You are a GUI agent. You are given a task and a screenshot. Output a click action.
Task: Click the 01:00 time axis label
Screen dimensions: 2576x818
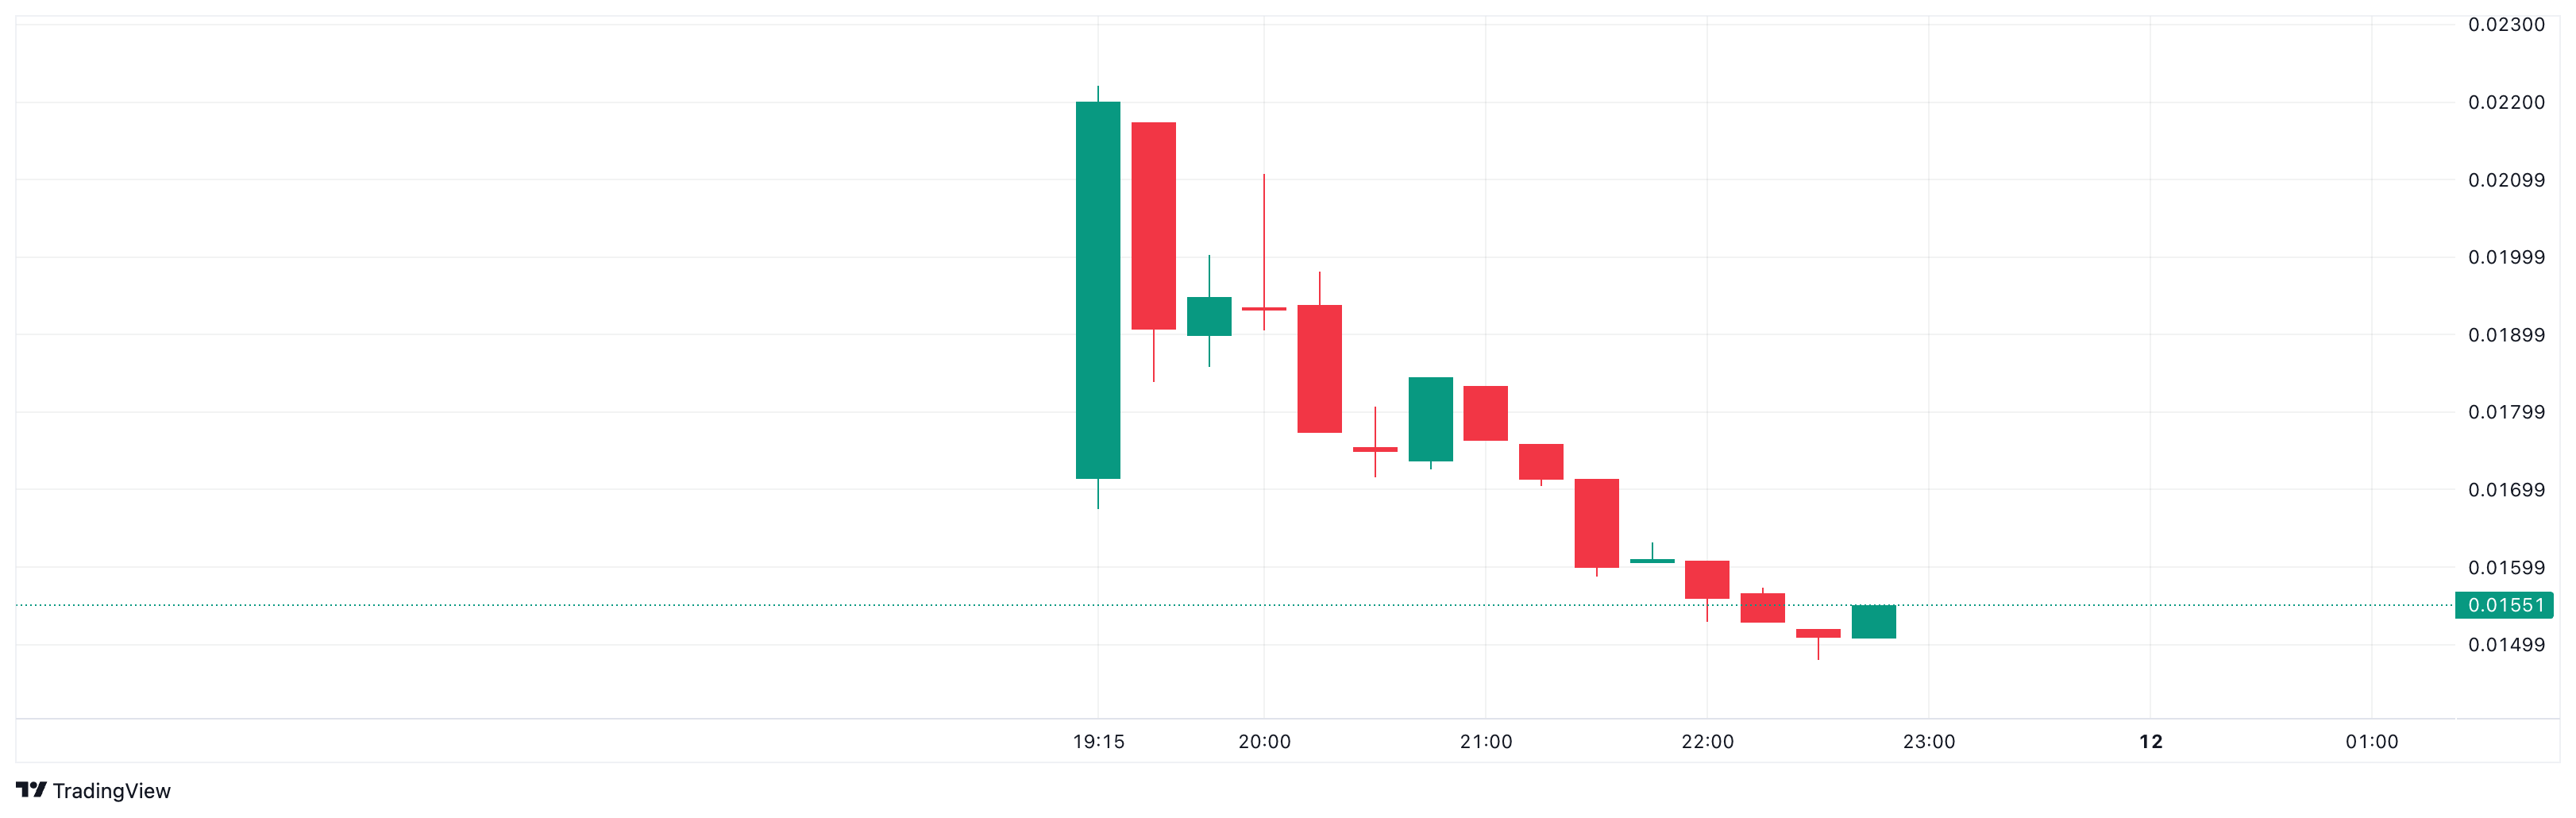click(x=2371, y=741)
